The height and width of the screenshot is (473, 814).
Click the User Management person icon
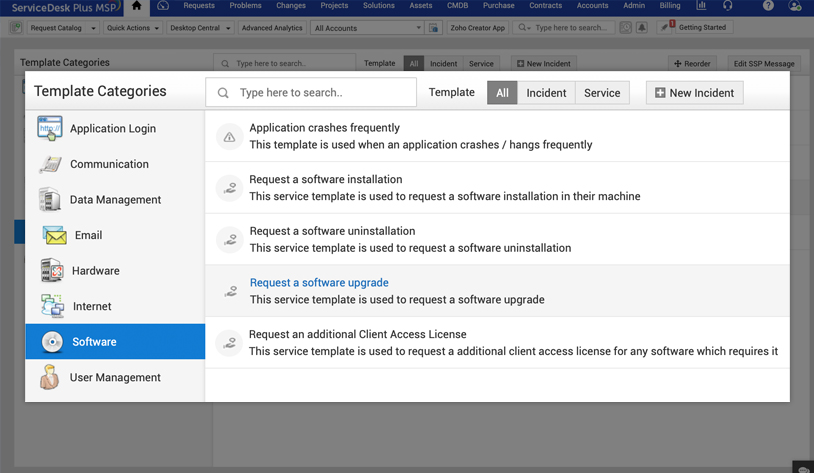[x=49, y=377]
